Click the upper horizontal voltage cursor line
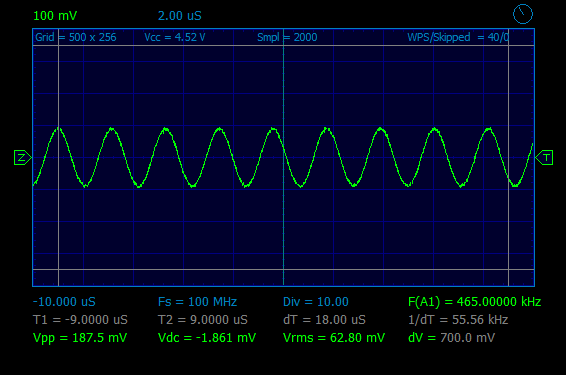Screen dimensions: 566x375 click(x=283, y=45)
